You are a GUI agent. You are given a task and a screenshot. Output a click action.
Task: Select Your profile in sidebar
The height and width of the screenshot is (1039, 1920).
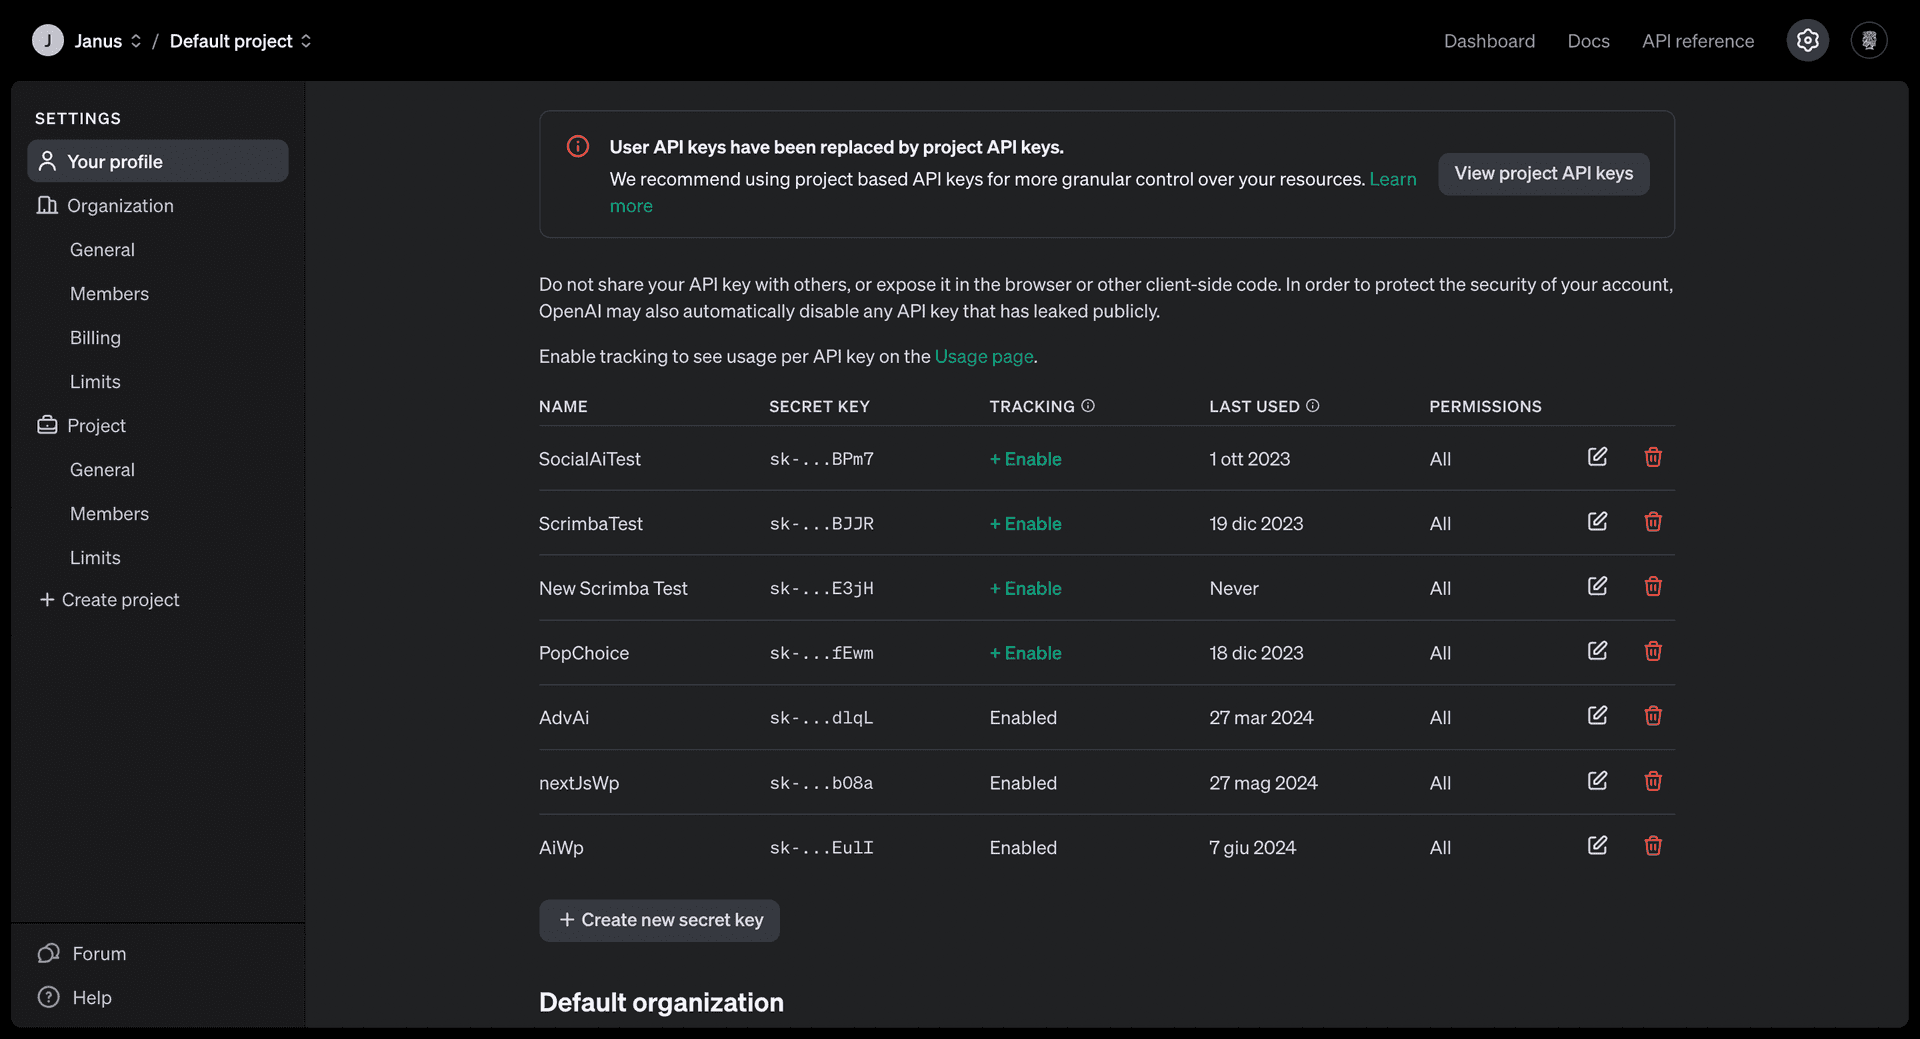[158, 161]
